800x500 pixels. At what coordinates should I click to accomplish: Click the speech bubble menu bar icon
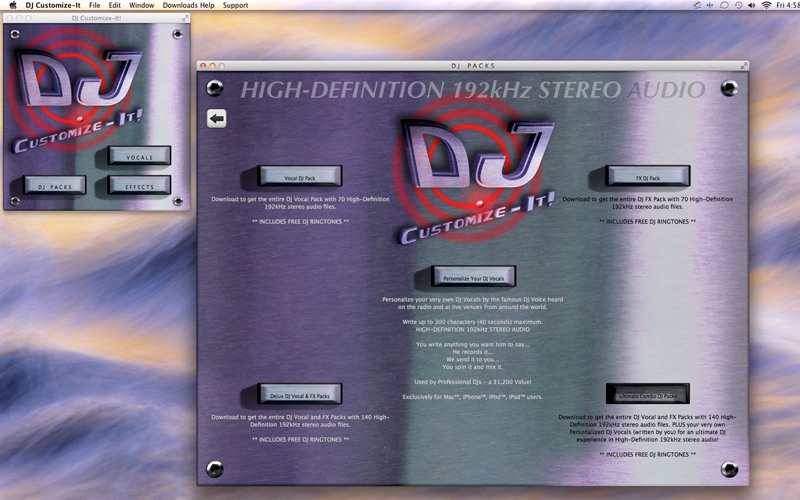click(724, 5)
